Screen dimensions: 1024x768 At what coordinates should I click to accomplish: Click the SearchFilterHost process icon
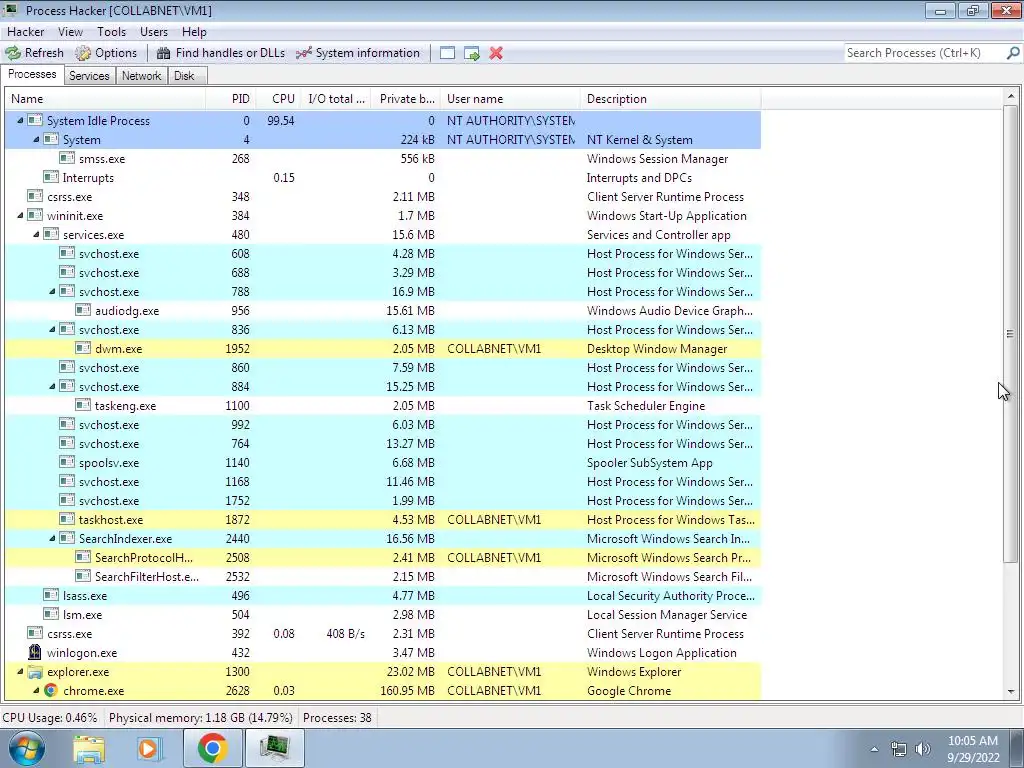pos(83,576)
